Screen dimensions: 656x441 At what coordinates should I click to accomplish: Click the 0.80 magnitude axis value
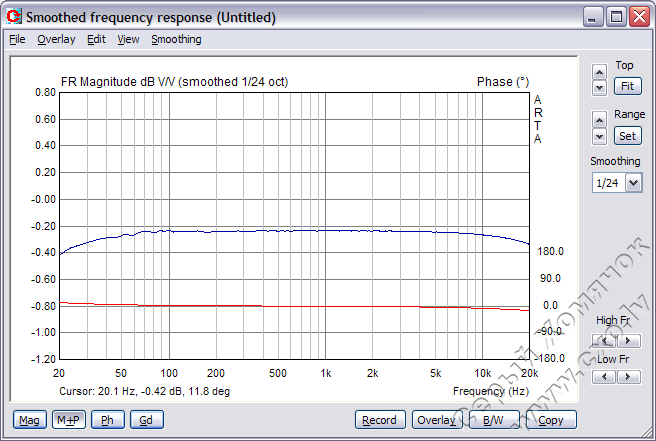45,92
